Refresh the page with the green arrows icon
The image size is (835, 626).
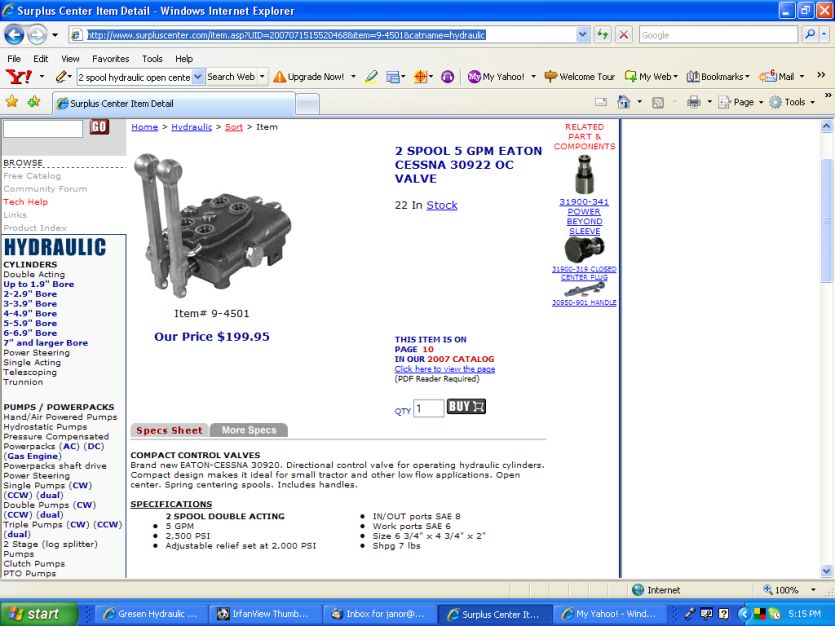coord(603,34)
